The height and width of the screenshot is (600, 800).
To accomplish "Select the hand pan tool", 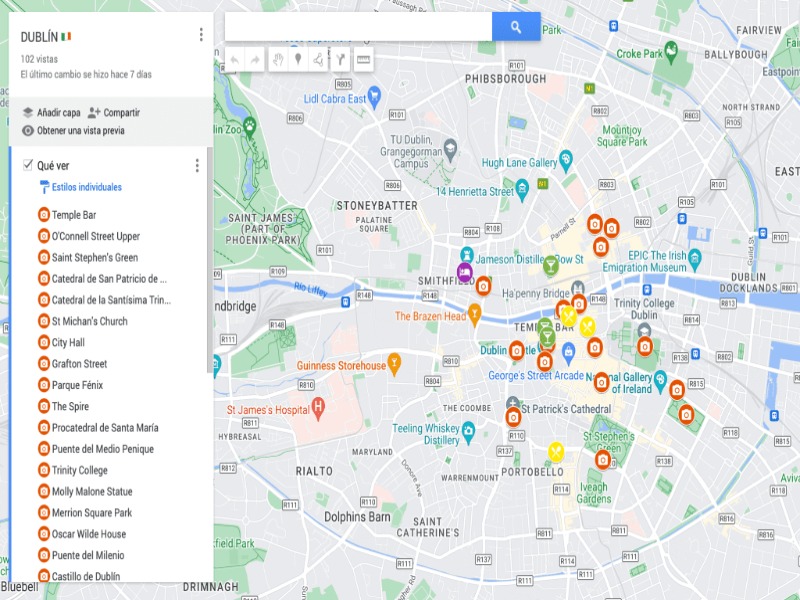I will point(277,60).
